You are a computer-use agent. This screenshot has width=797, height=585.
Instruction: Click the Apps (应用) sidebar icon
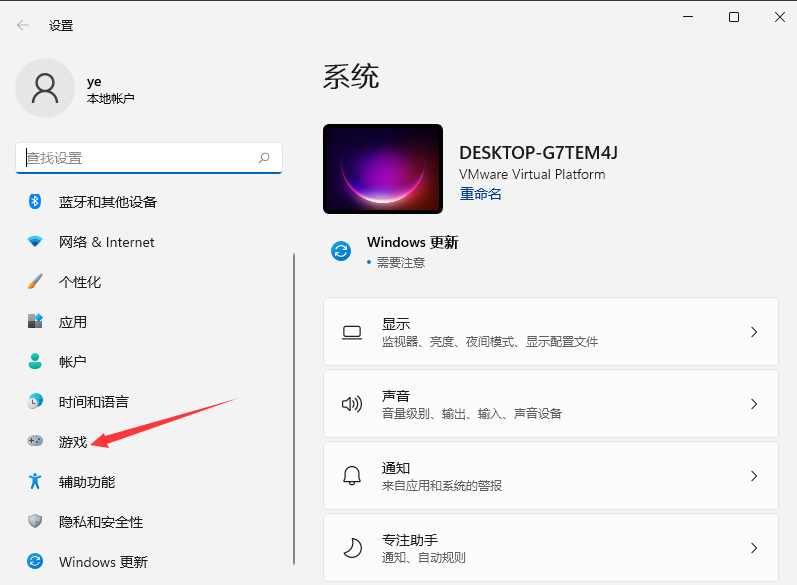click(35, 322)
